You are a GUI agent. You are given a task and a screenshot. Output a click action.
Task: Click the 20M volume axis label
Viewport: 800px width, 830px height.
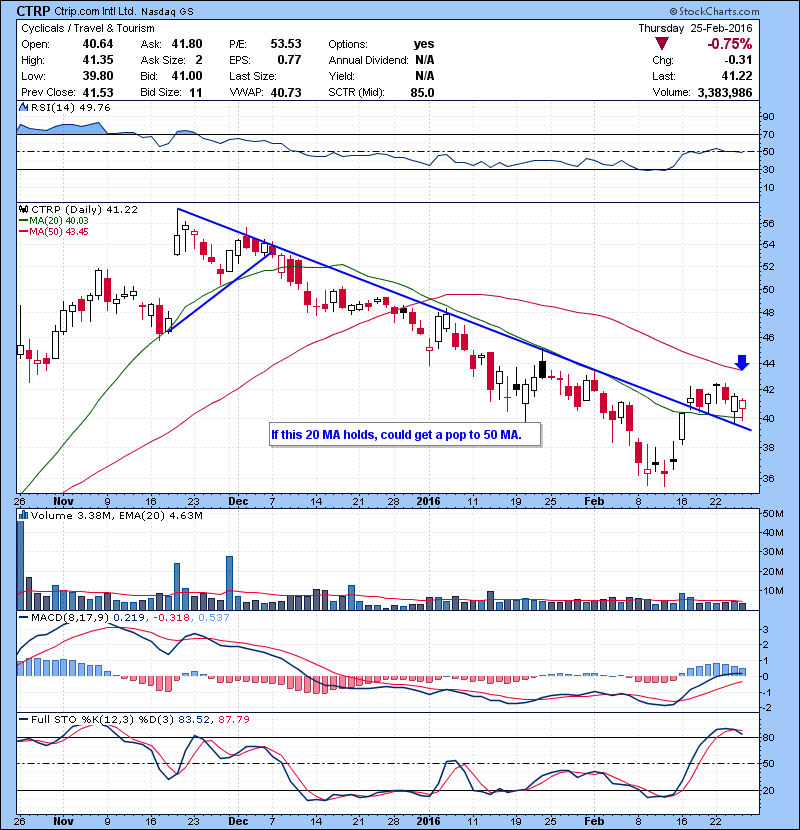pos(772,572)
